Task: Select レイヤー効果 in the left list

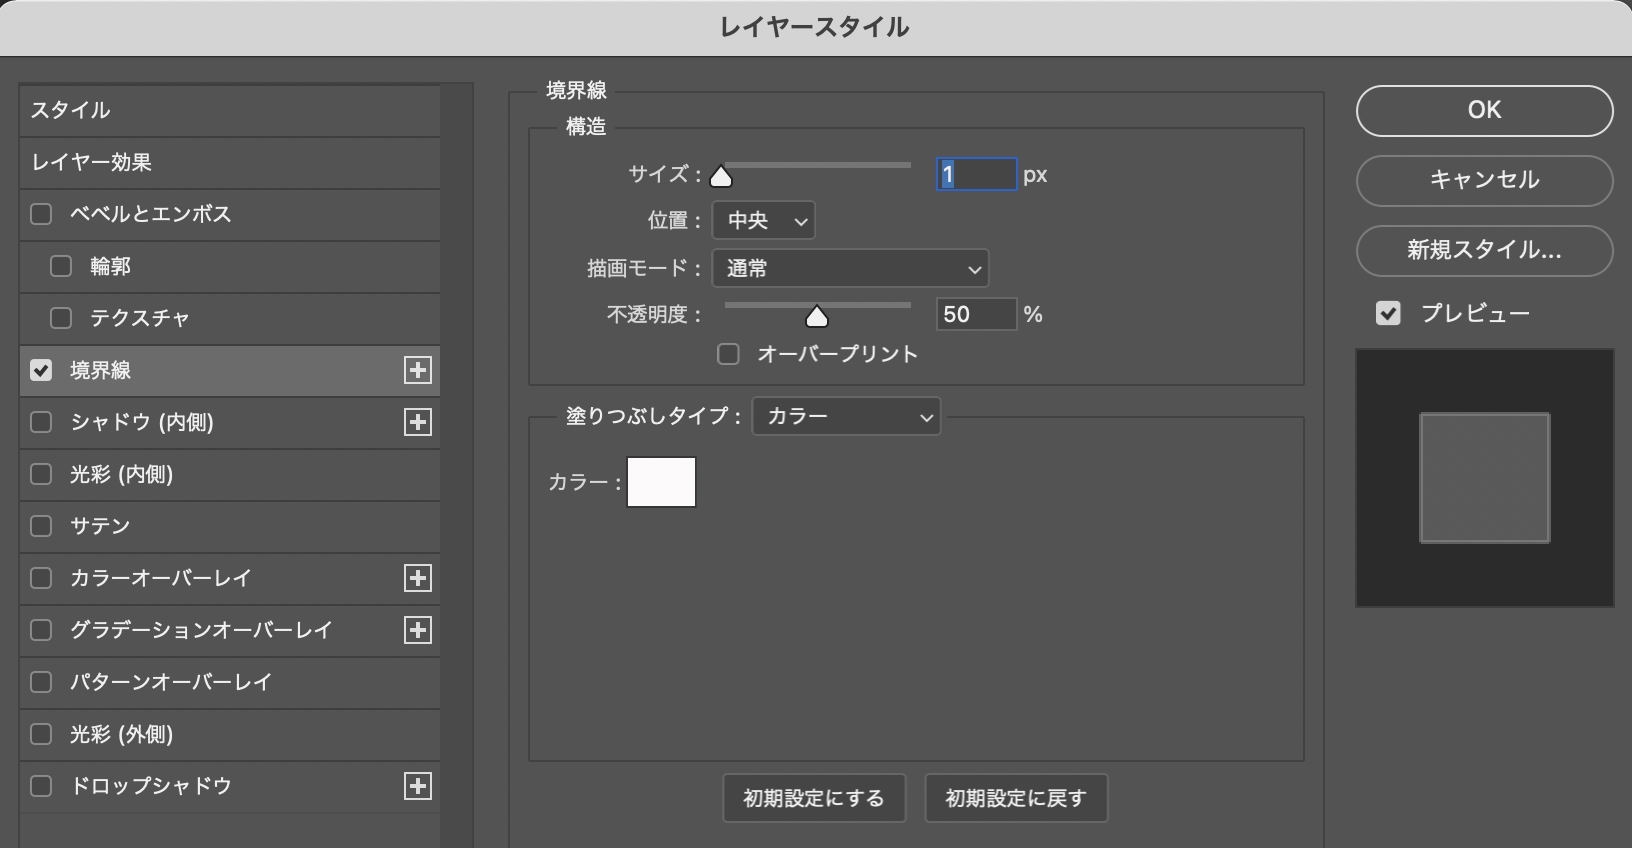Action: [x=229, y=162]
